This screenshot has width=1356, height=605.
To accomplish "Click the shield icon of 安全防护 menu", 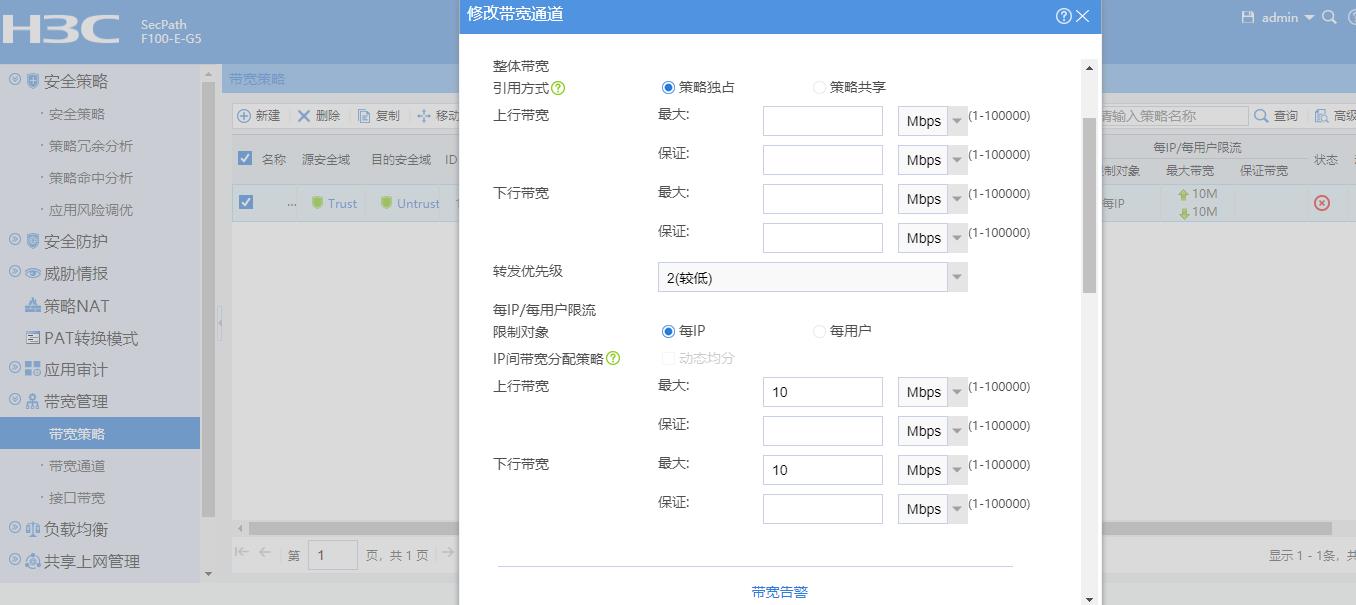I will [x=33, y=241].
